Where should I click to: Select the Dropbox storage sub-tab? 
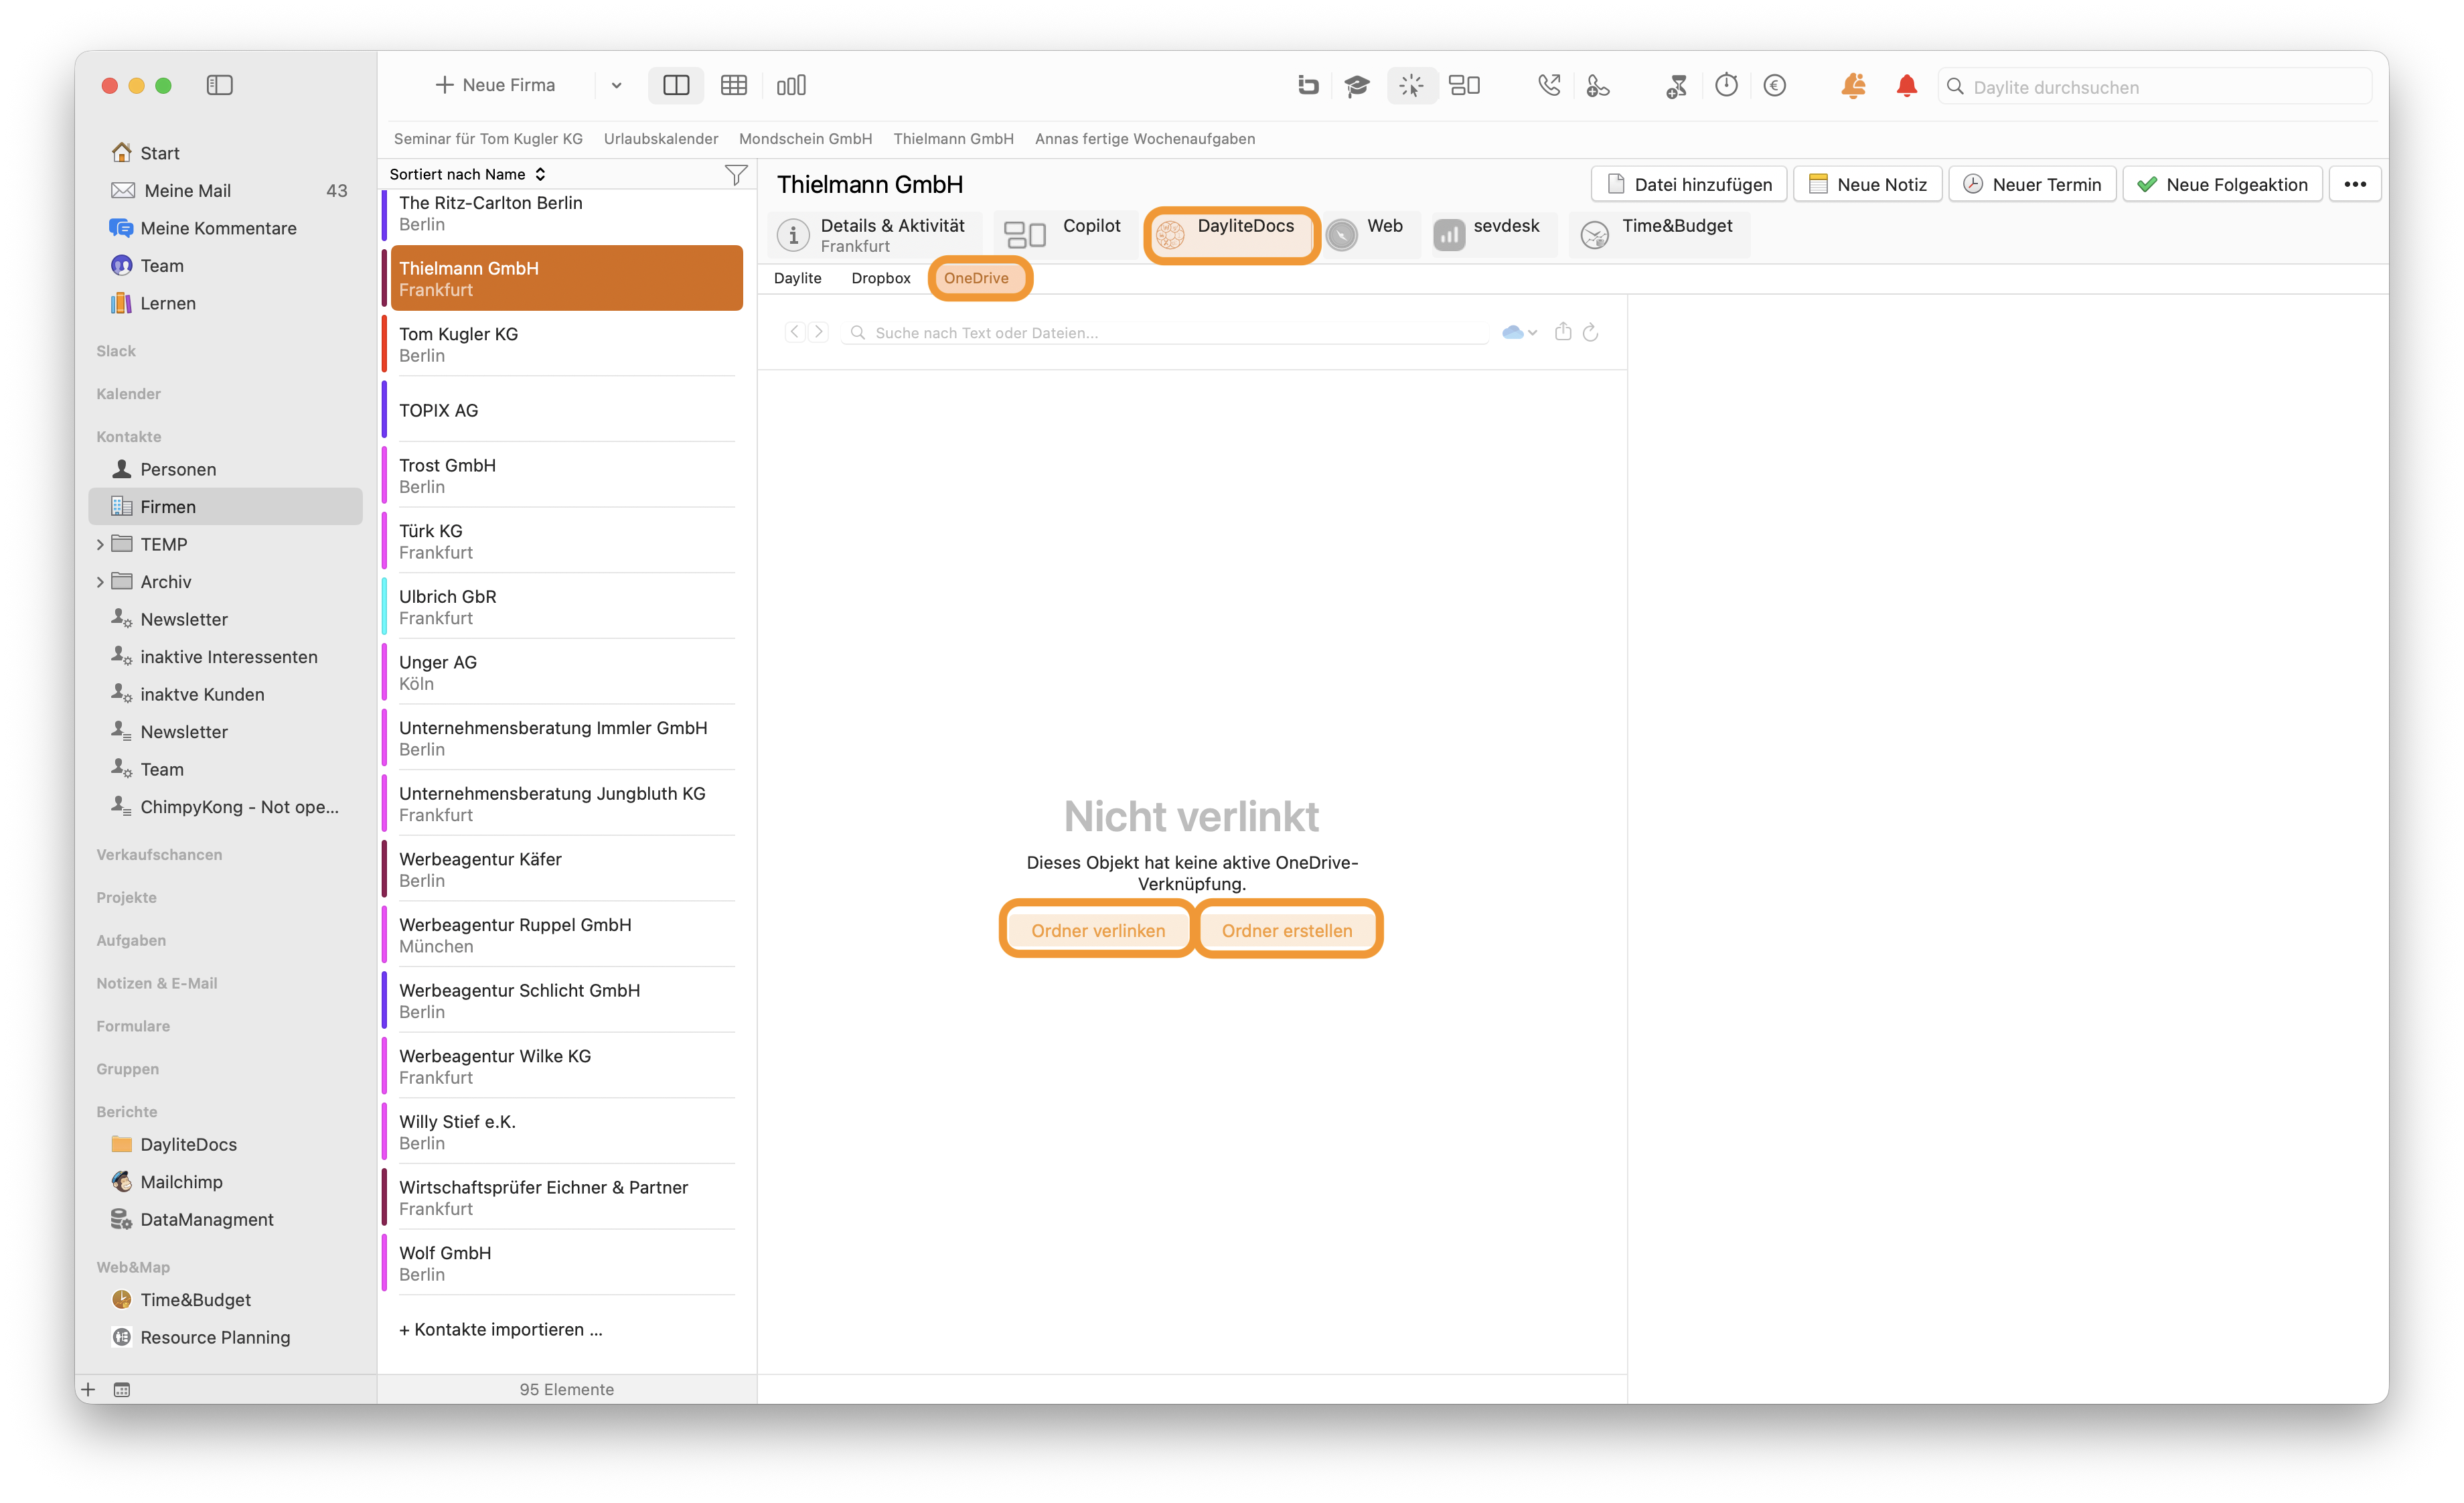coord(880,278)
